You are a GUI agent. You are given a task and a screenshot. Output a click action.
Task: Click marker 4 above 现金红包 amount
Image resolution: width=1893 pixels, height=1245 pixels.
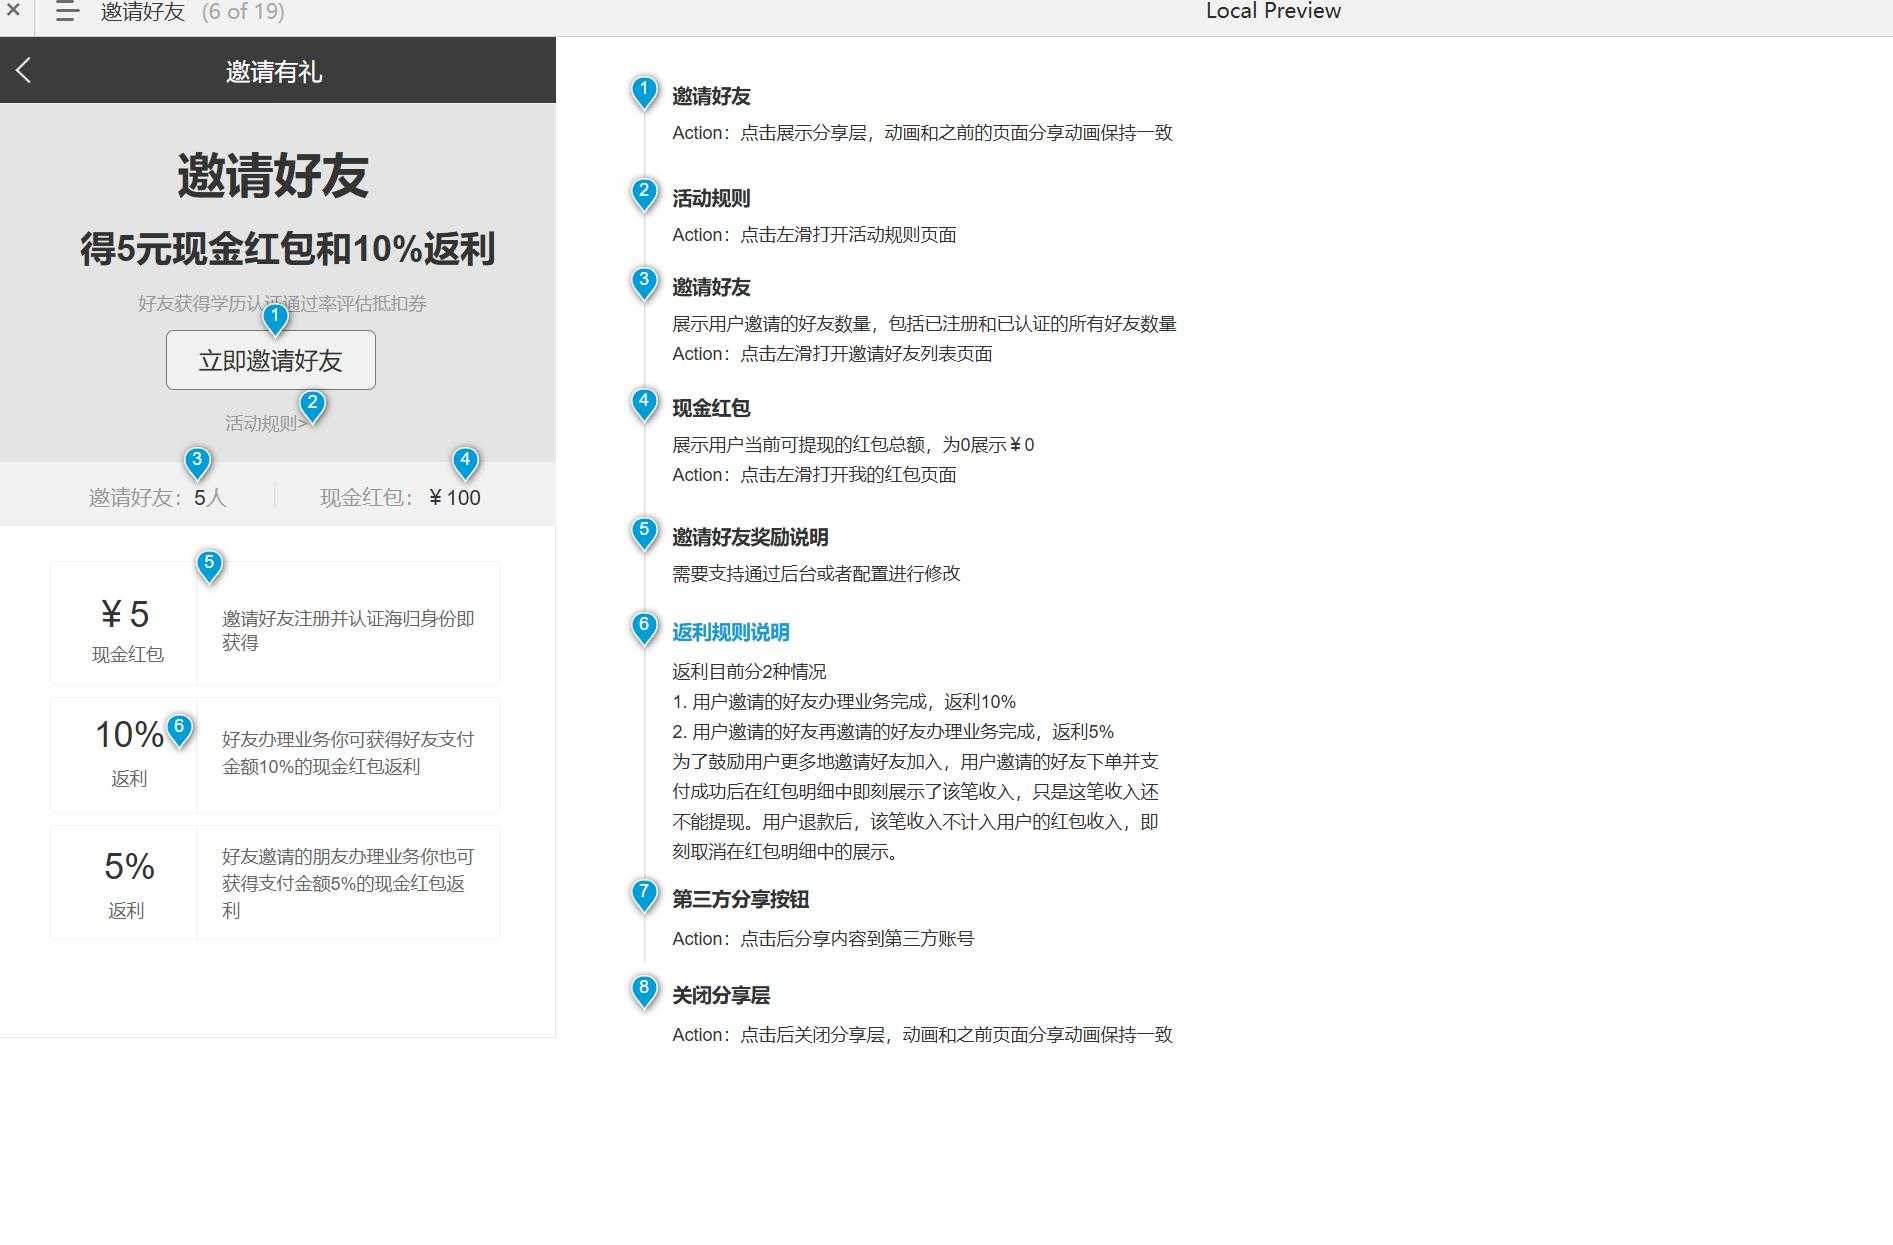click(x=465, y=461)
